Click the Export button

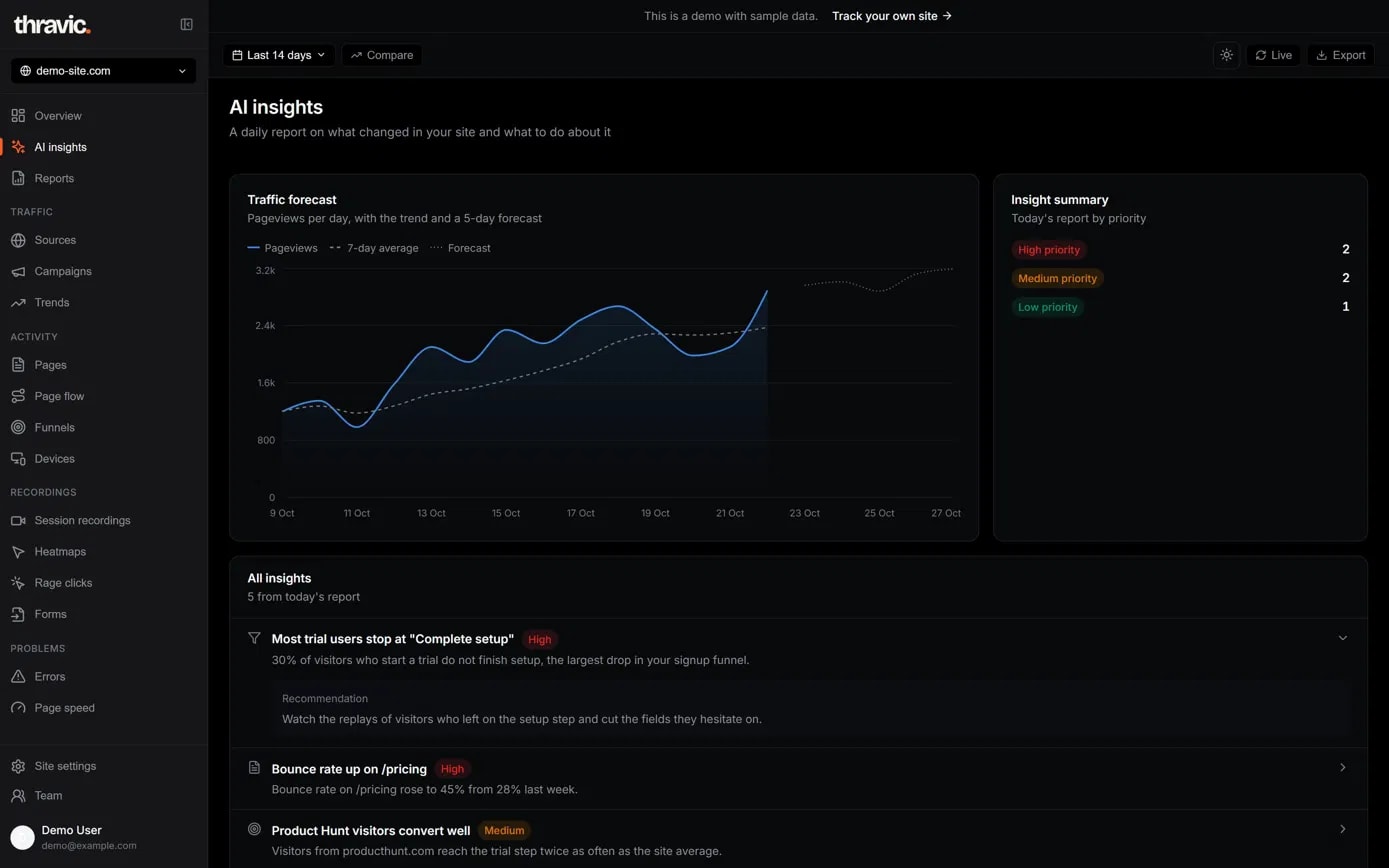click(x=1341, y=55)
